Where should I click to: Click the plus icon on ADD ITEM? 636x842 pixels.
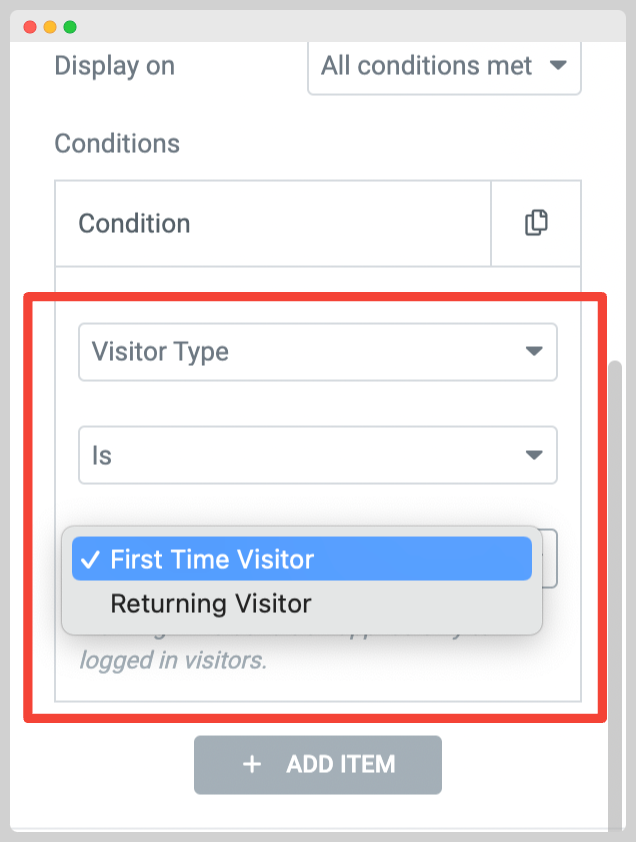[252, 764]
